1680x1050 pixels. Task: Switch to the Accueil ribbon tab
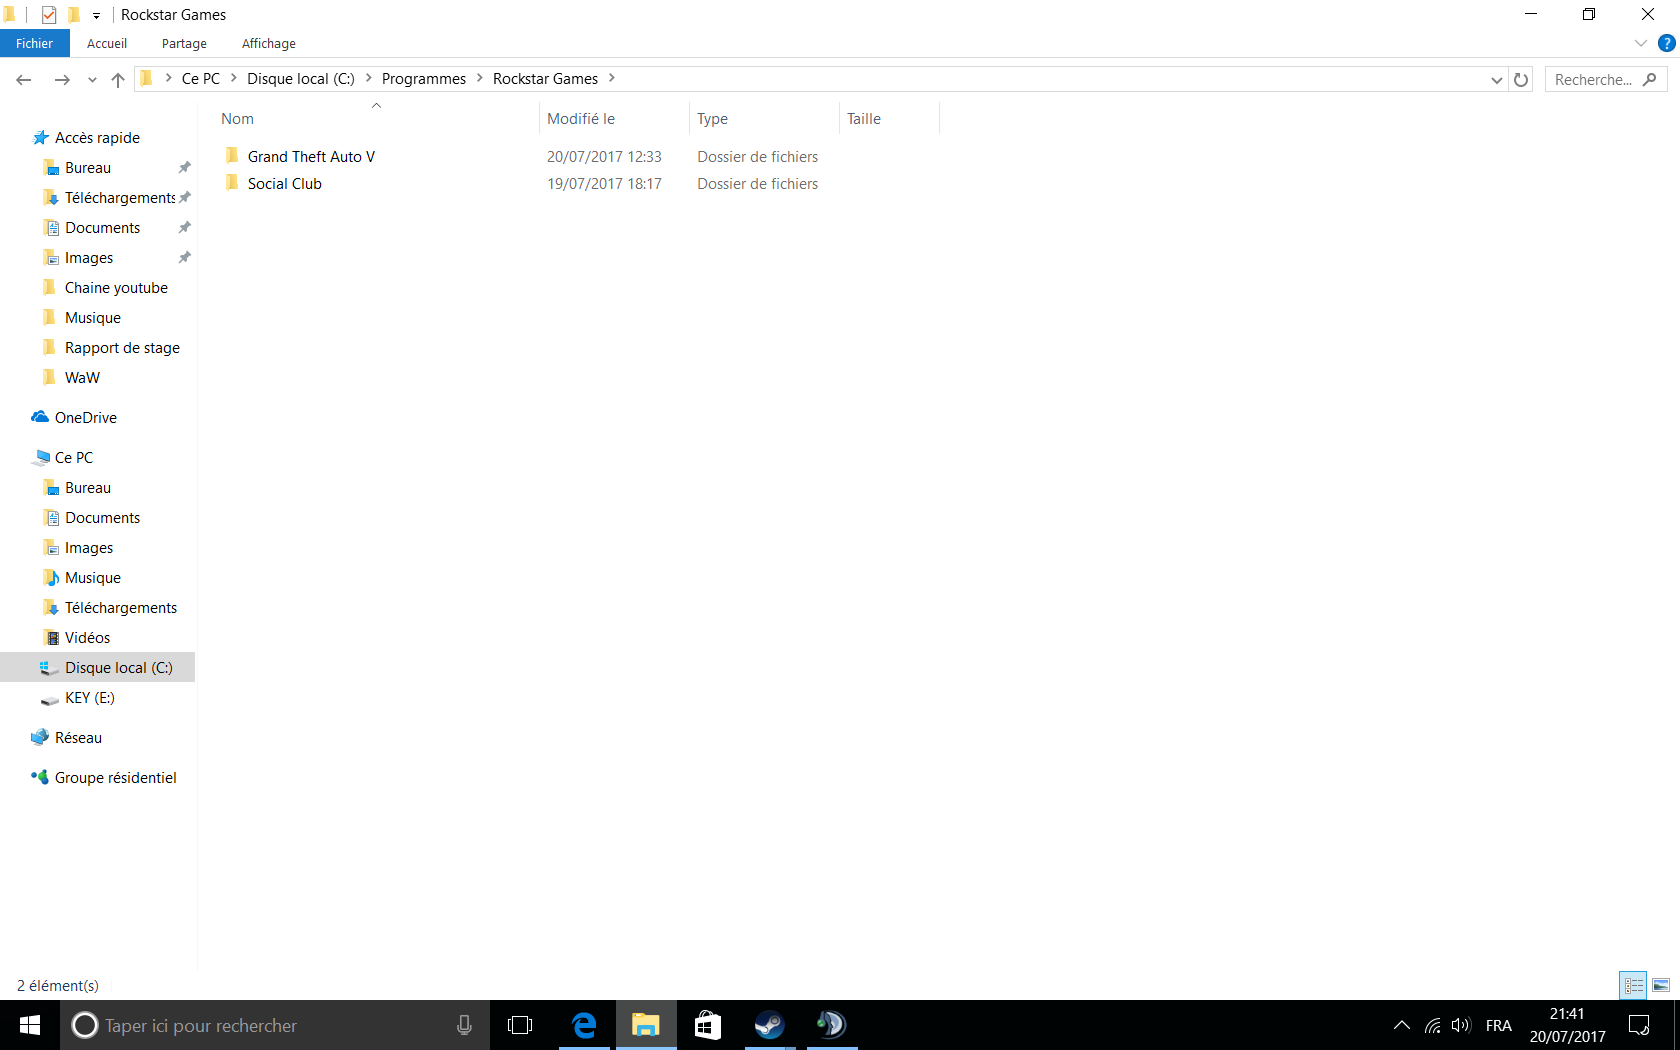pyautogui.click(x=107, y=43)
